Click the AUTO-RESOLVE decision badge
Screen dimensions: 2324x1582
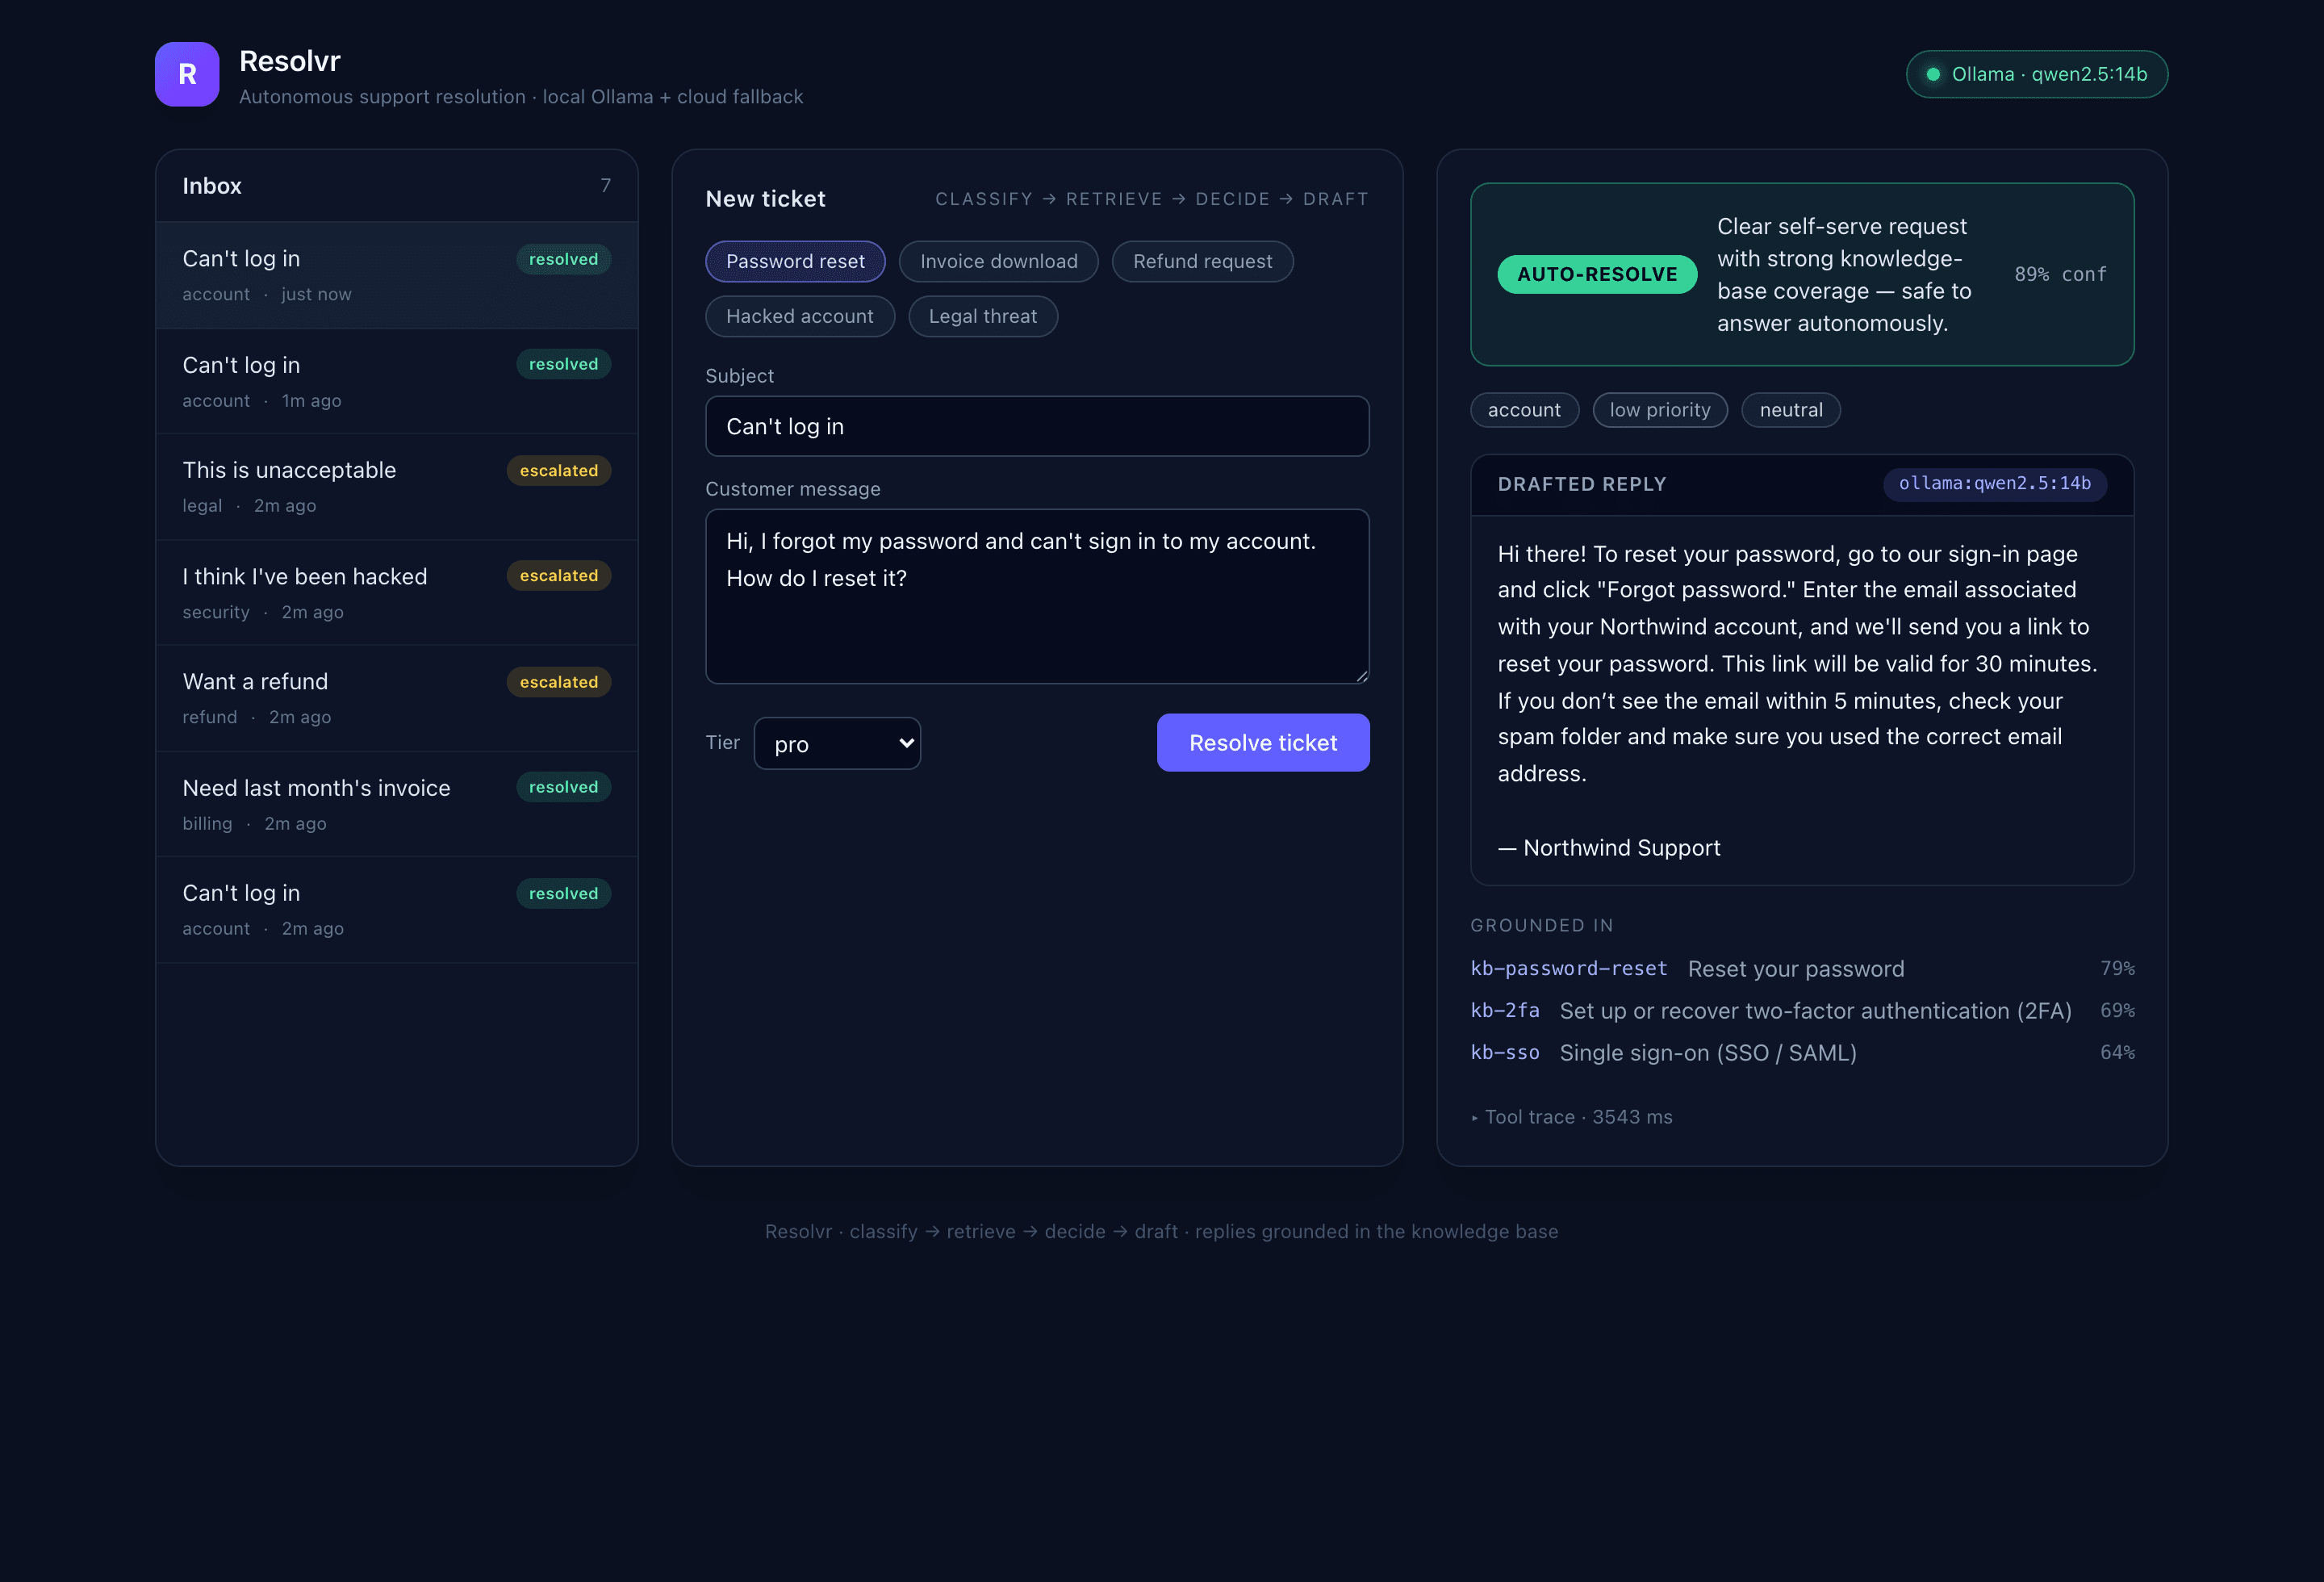[1596, 274]
